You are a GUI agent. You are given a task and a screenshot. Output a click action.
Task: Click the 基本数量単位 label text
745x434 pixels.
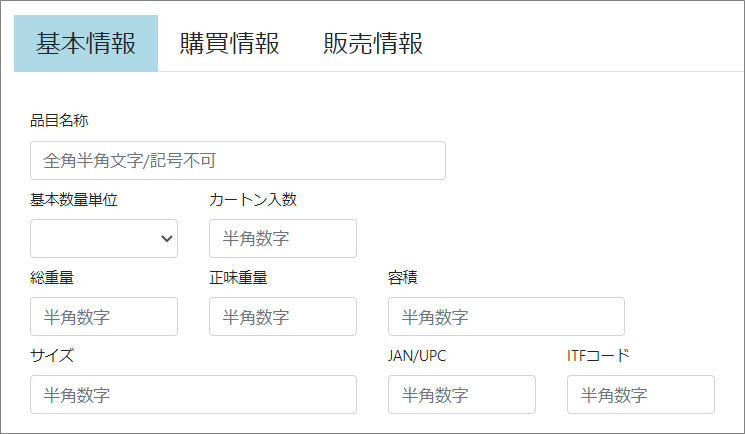[74, 199]
